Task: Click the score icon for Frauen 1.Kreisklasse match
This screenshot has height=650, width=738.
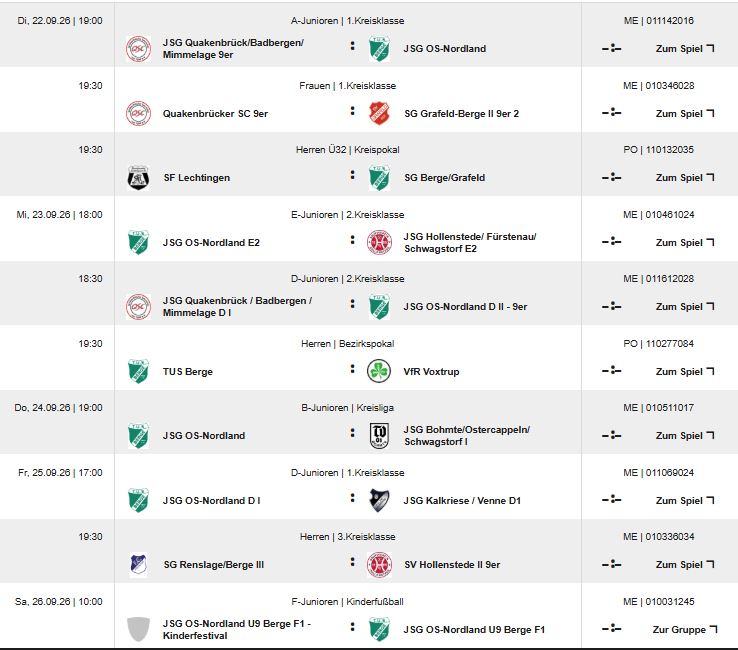Action: 611,113
